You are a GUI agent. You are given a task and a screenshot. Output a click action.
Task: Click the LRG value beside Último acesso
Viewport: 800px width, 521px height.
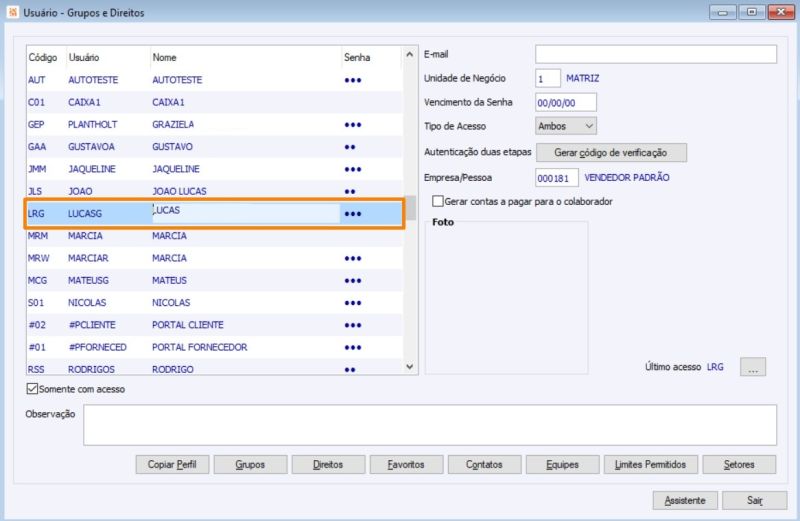[715, 367]
